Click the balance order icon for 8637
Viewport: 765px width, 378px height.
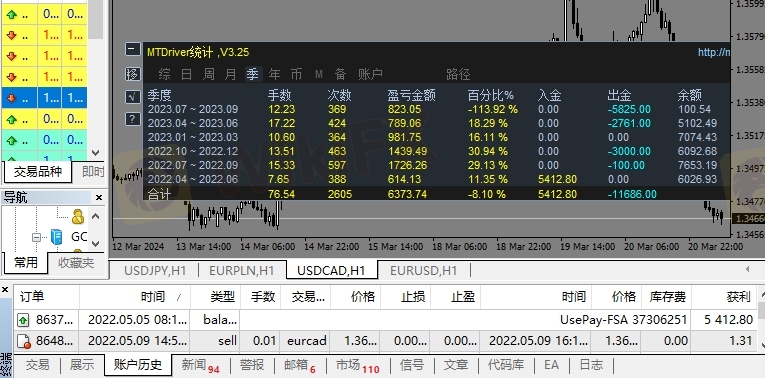pyautogui.click(x=23, y=320)
